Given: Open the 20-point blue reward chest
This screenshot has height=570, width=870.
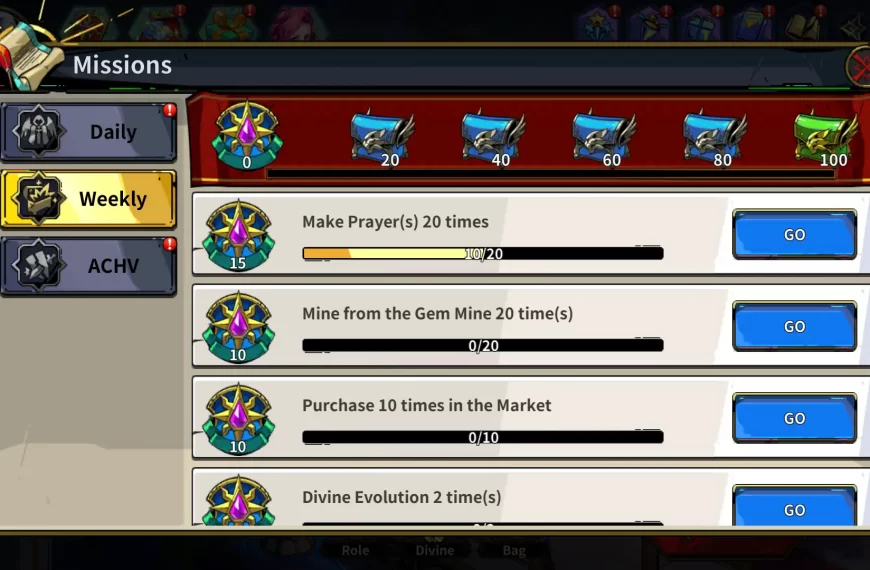Looking at the screenshot, I should click(382, 137).
